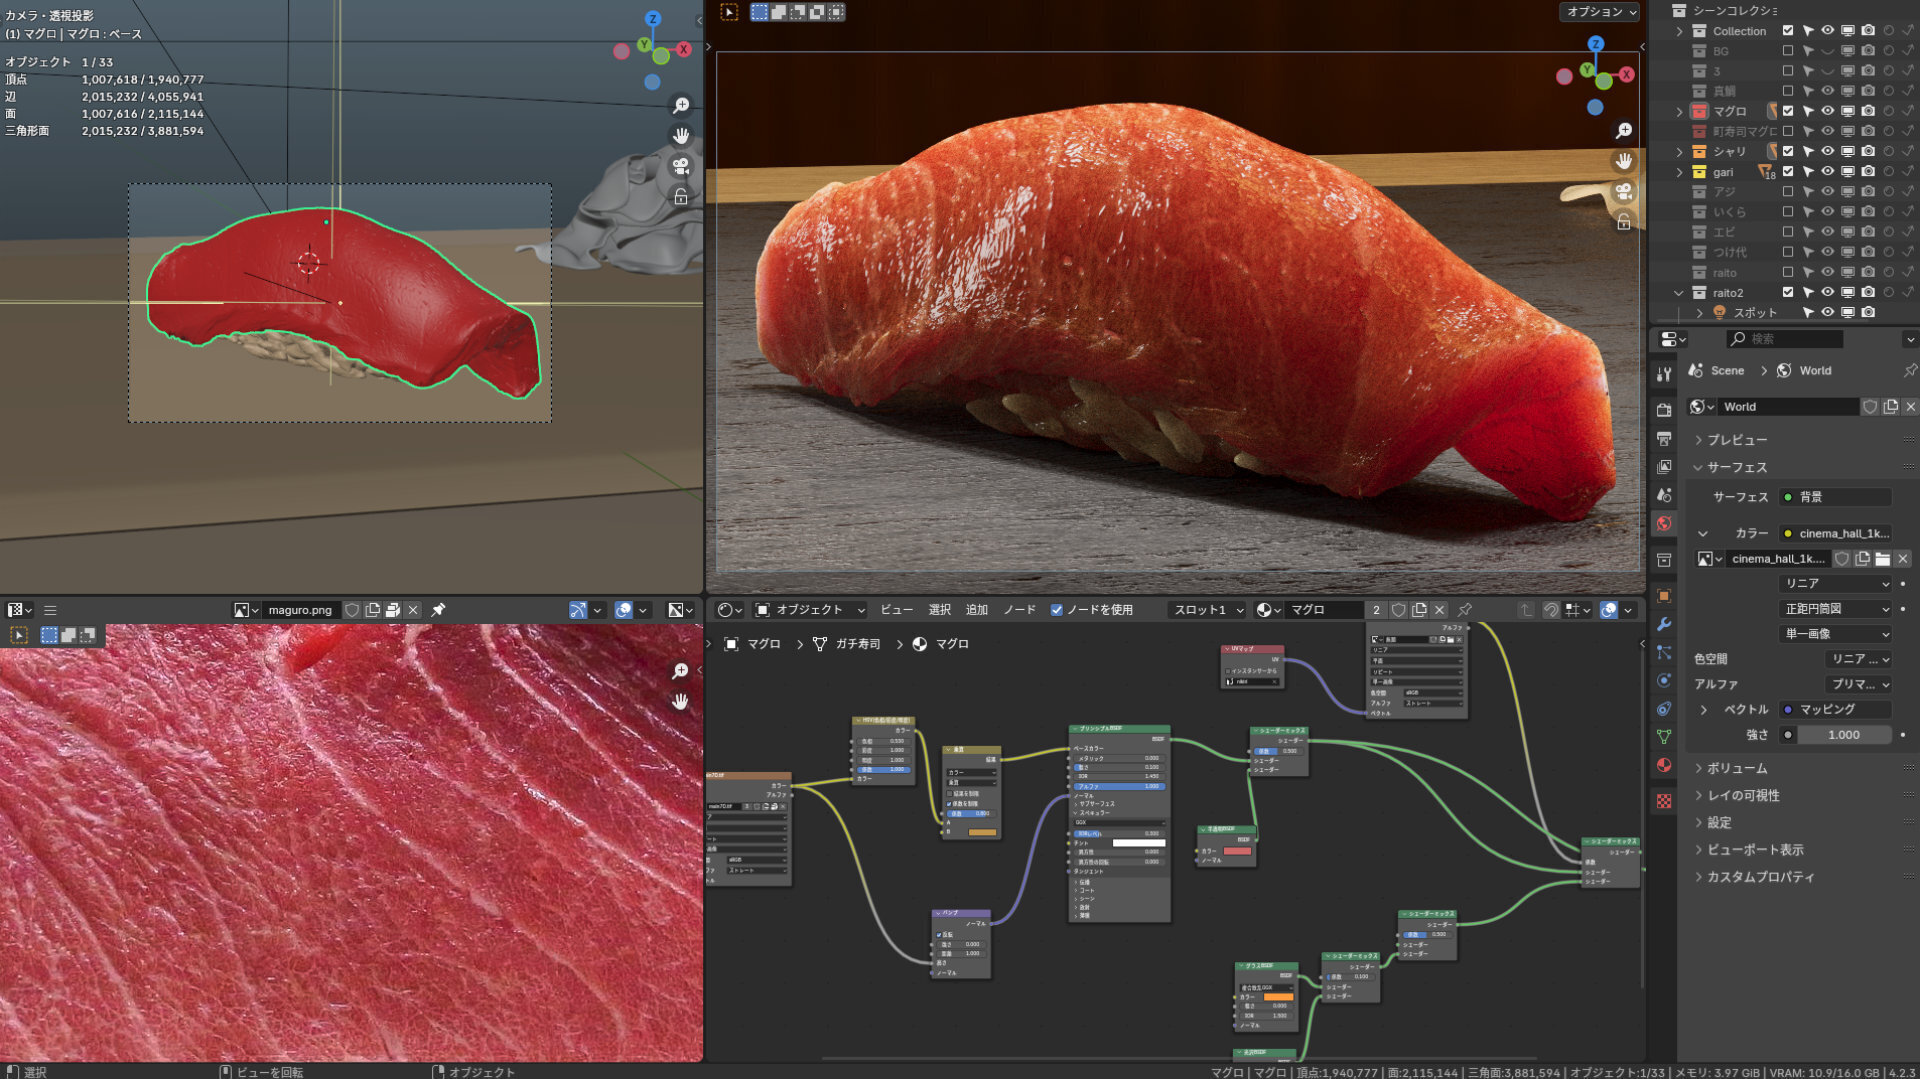Hide the シャリ collection using eye icon

coord(1827,151)
